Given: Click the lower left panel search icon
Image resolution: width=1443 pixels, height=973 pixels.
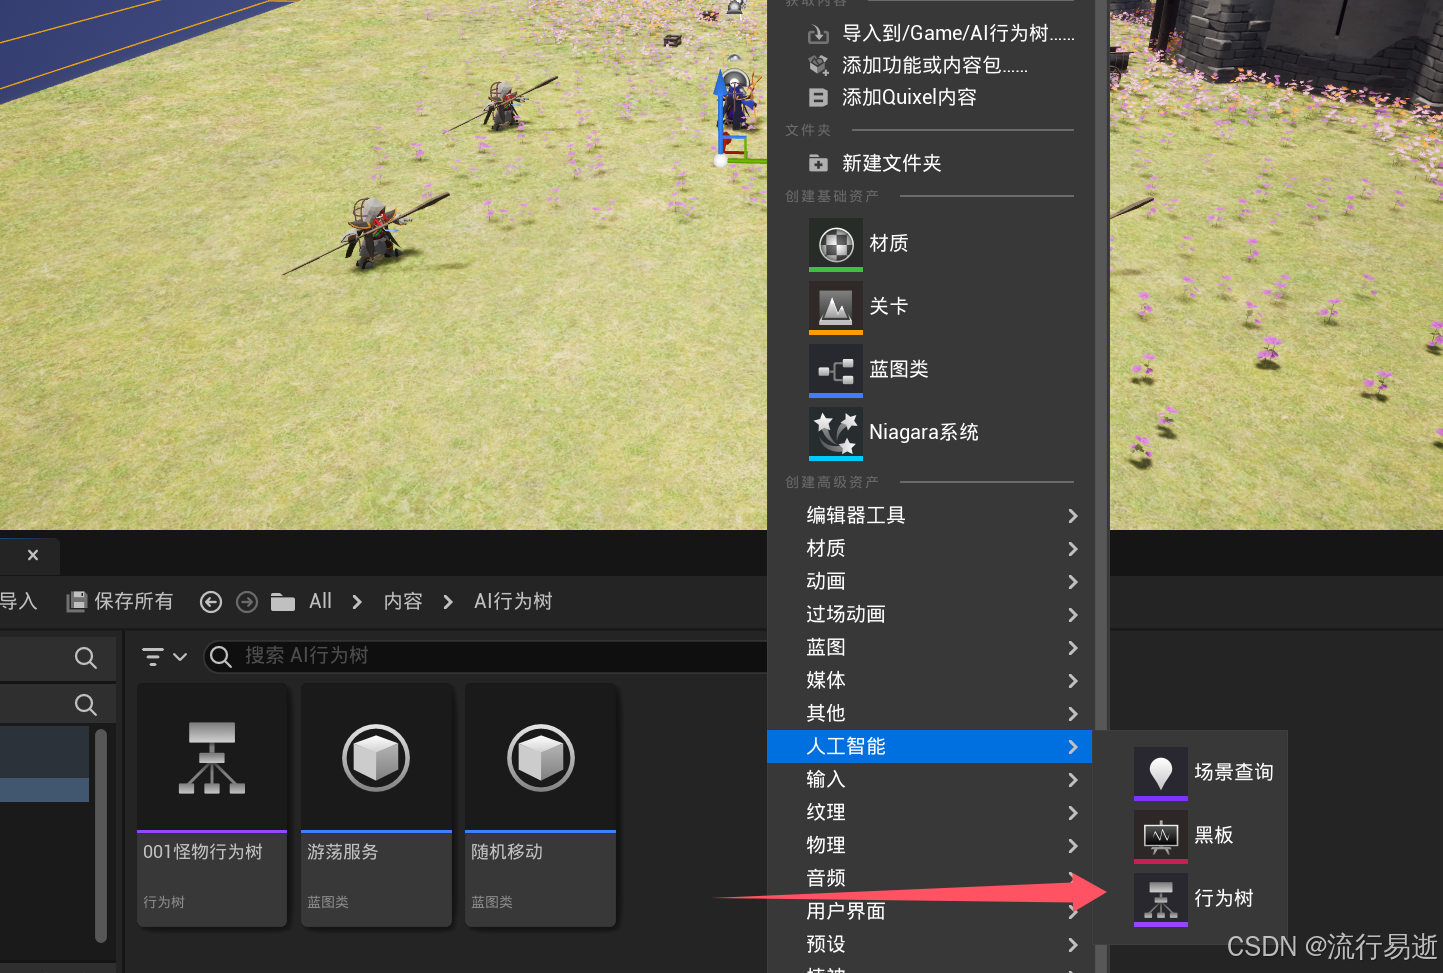Looking at the screenshot, I should (86, 705).
